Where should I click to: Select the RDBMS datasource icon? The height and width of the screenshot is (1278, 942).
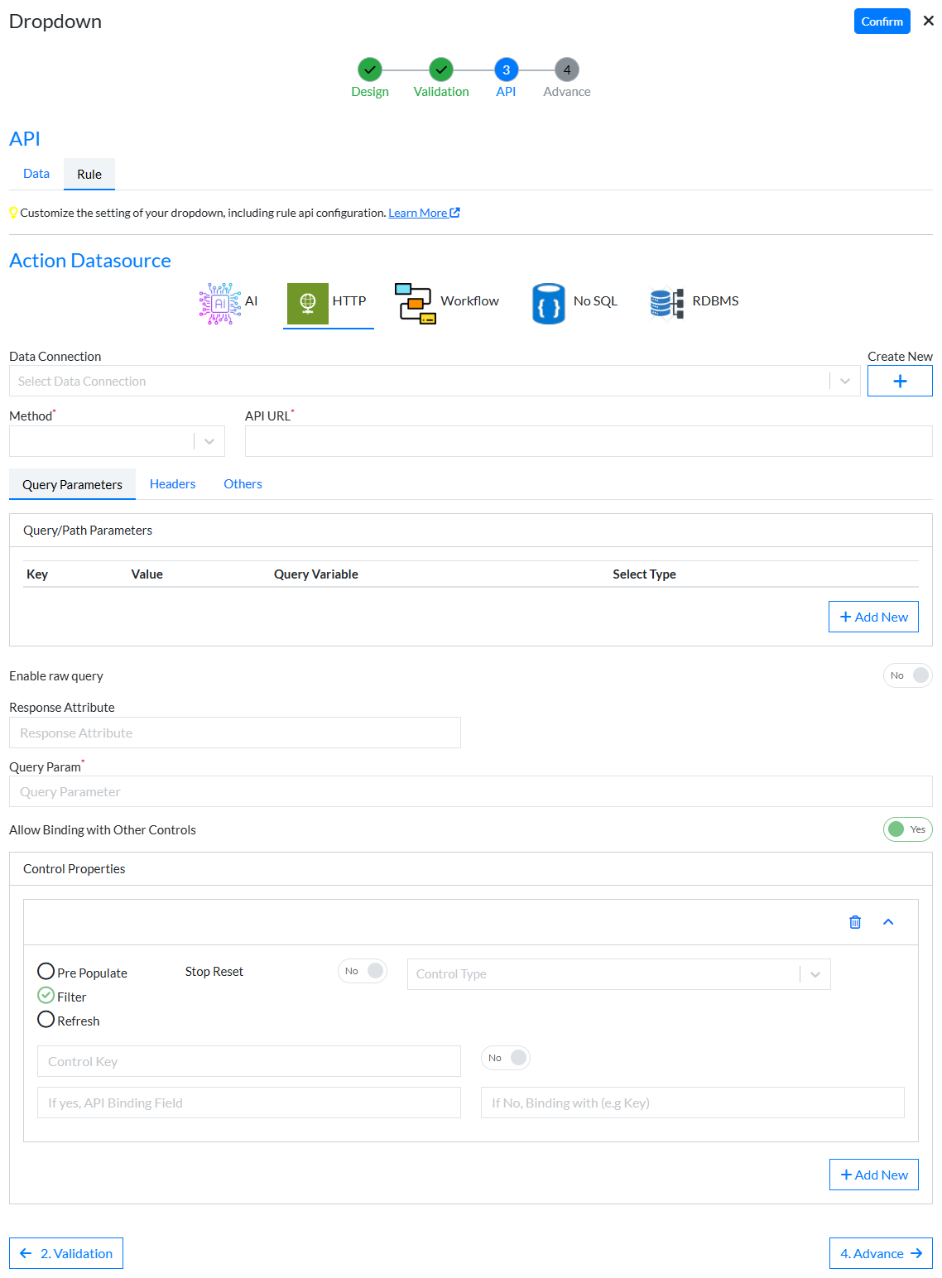click(x=665, y=303)
